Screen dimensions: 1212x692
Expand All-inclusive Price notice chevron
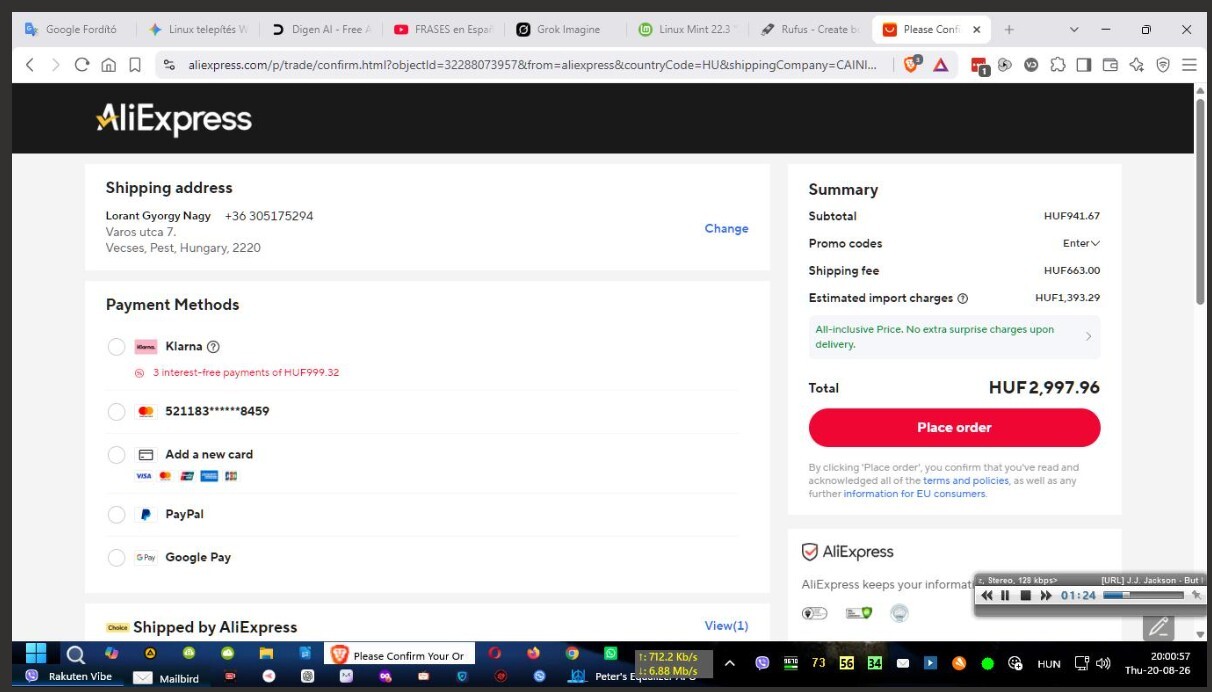1089,337
